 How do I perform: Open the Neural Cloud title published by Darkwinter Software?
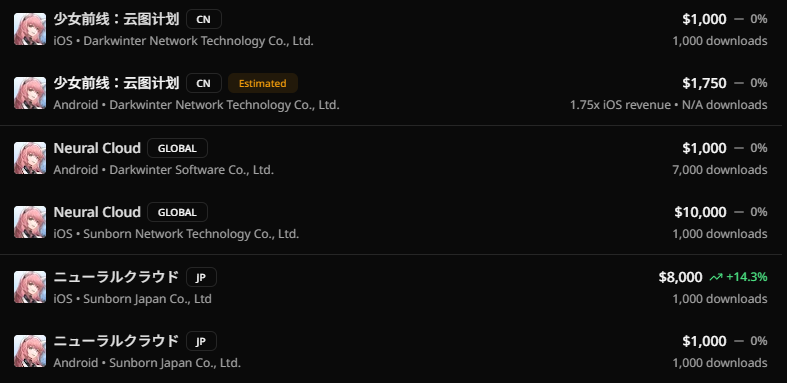pos(97,148)
